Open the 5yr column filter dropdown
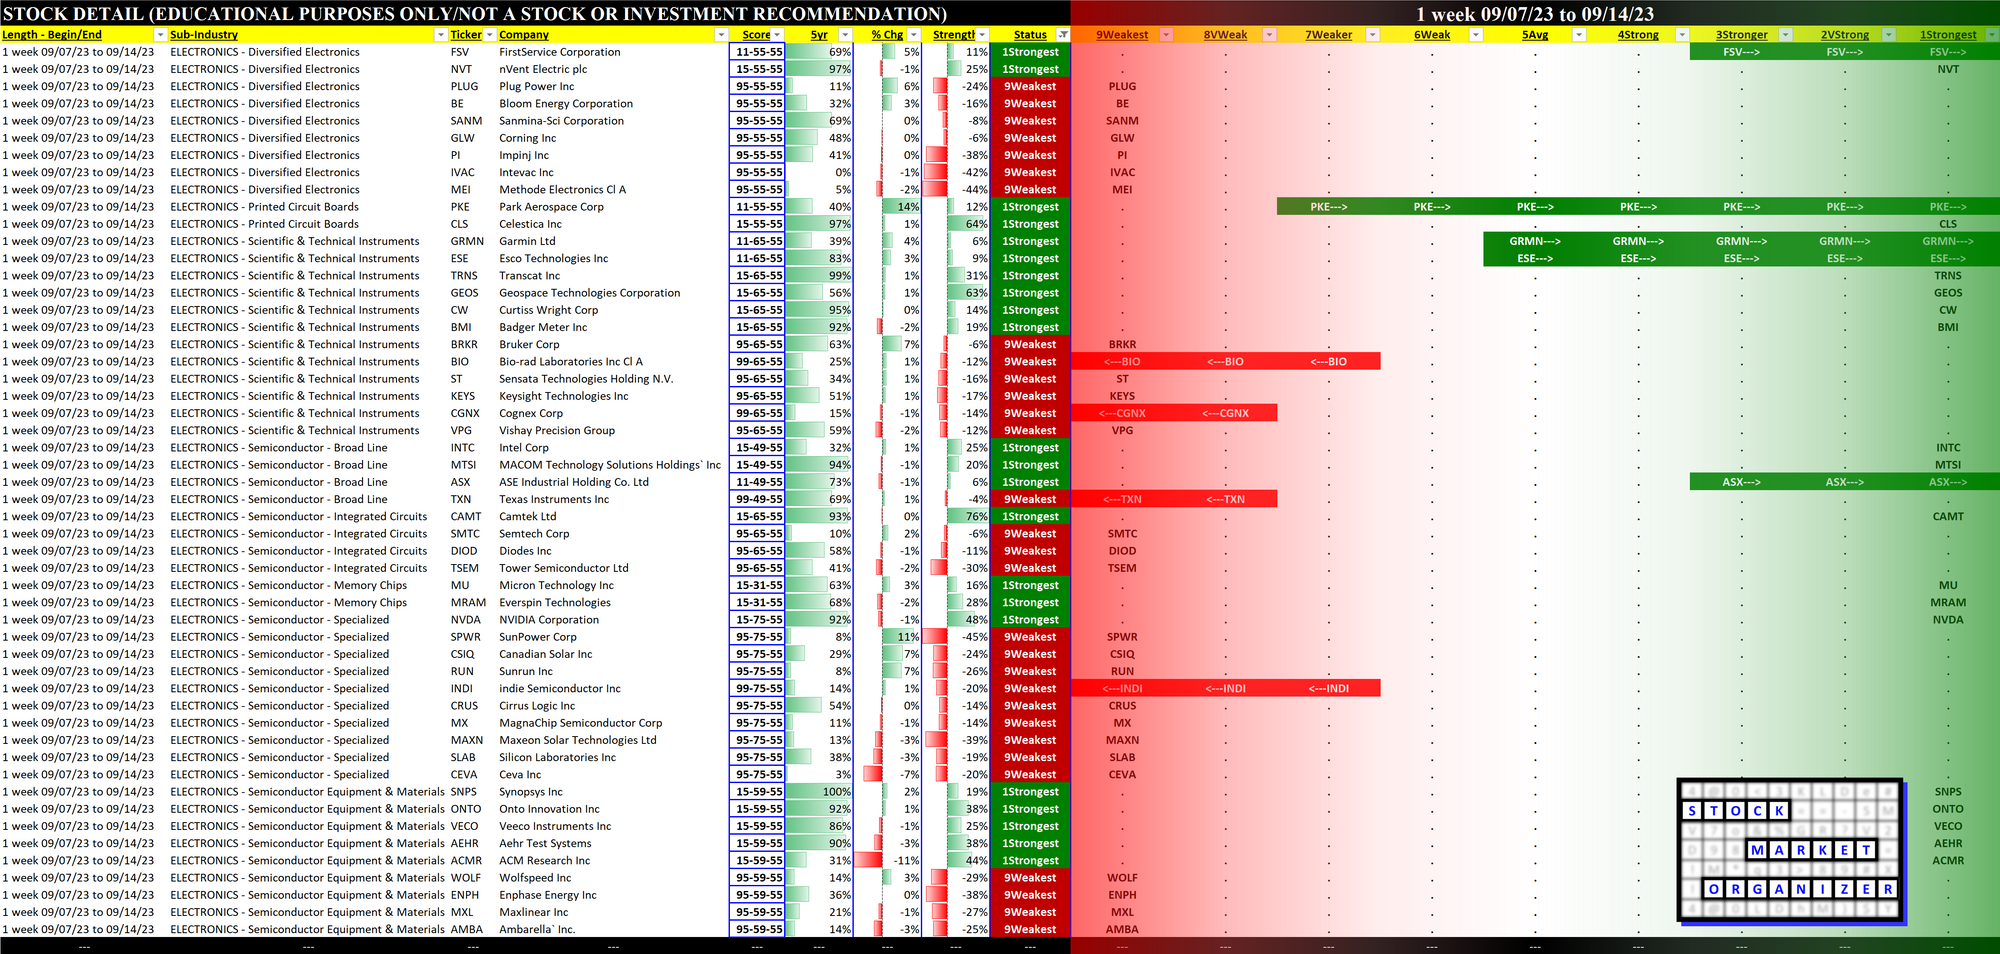 tap(845, 35)
